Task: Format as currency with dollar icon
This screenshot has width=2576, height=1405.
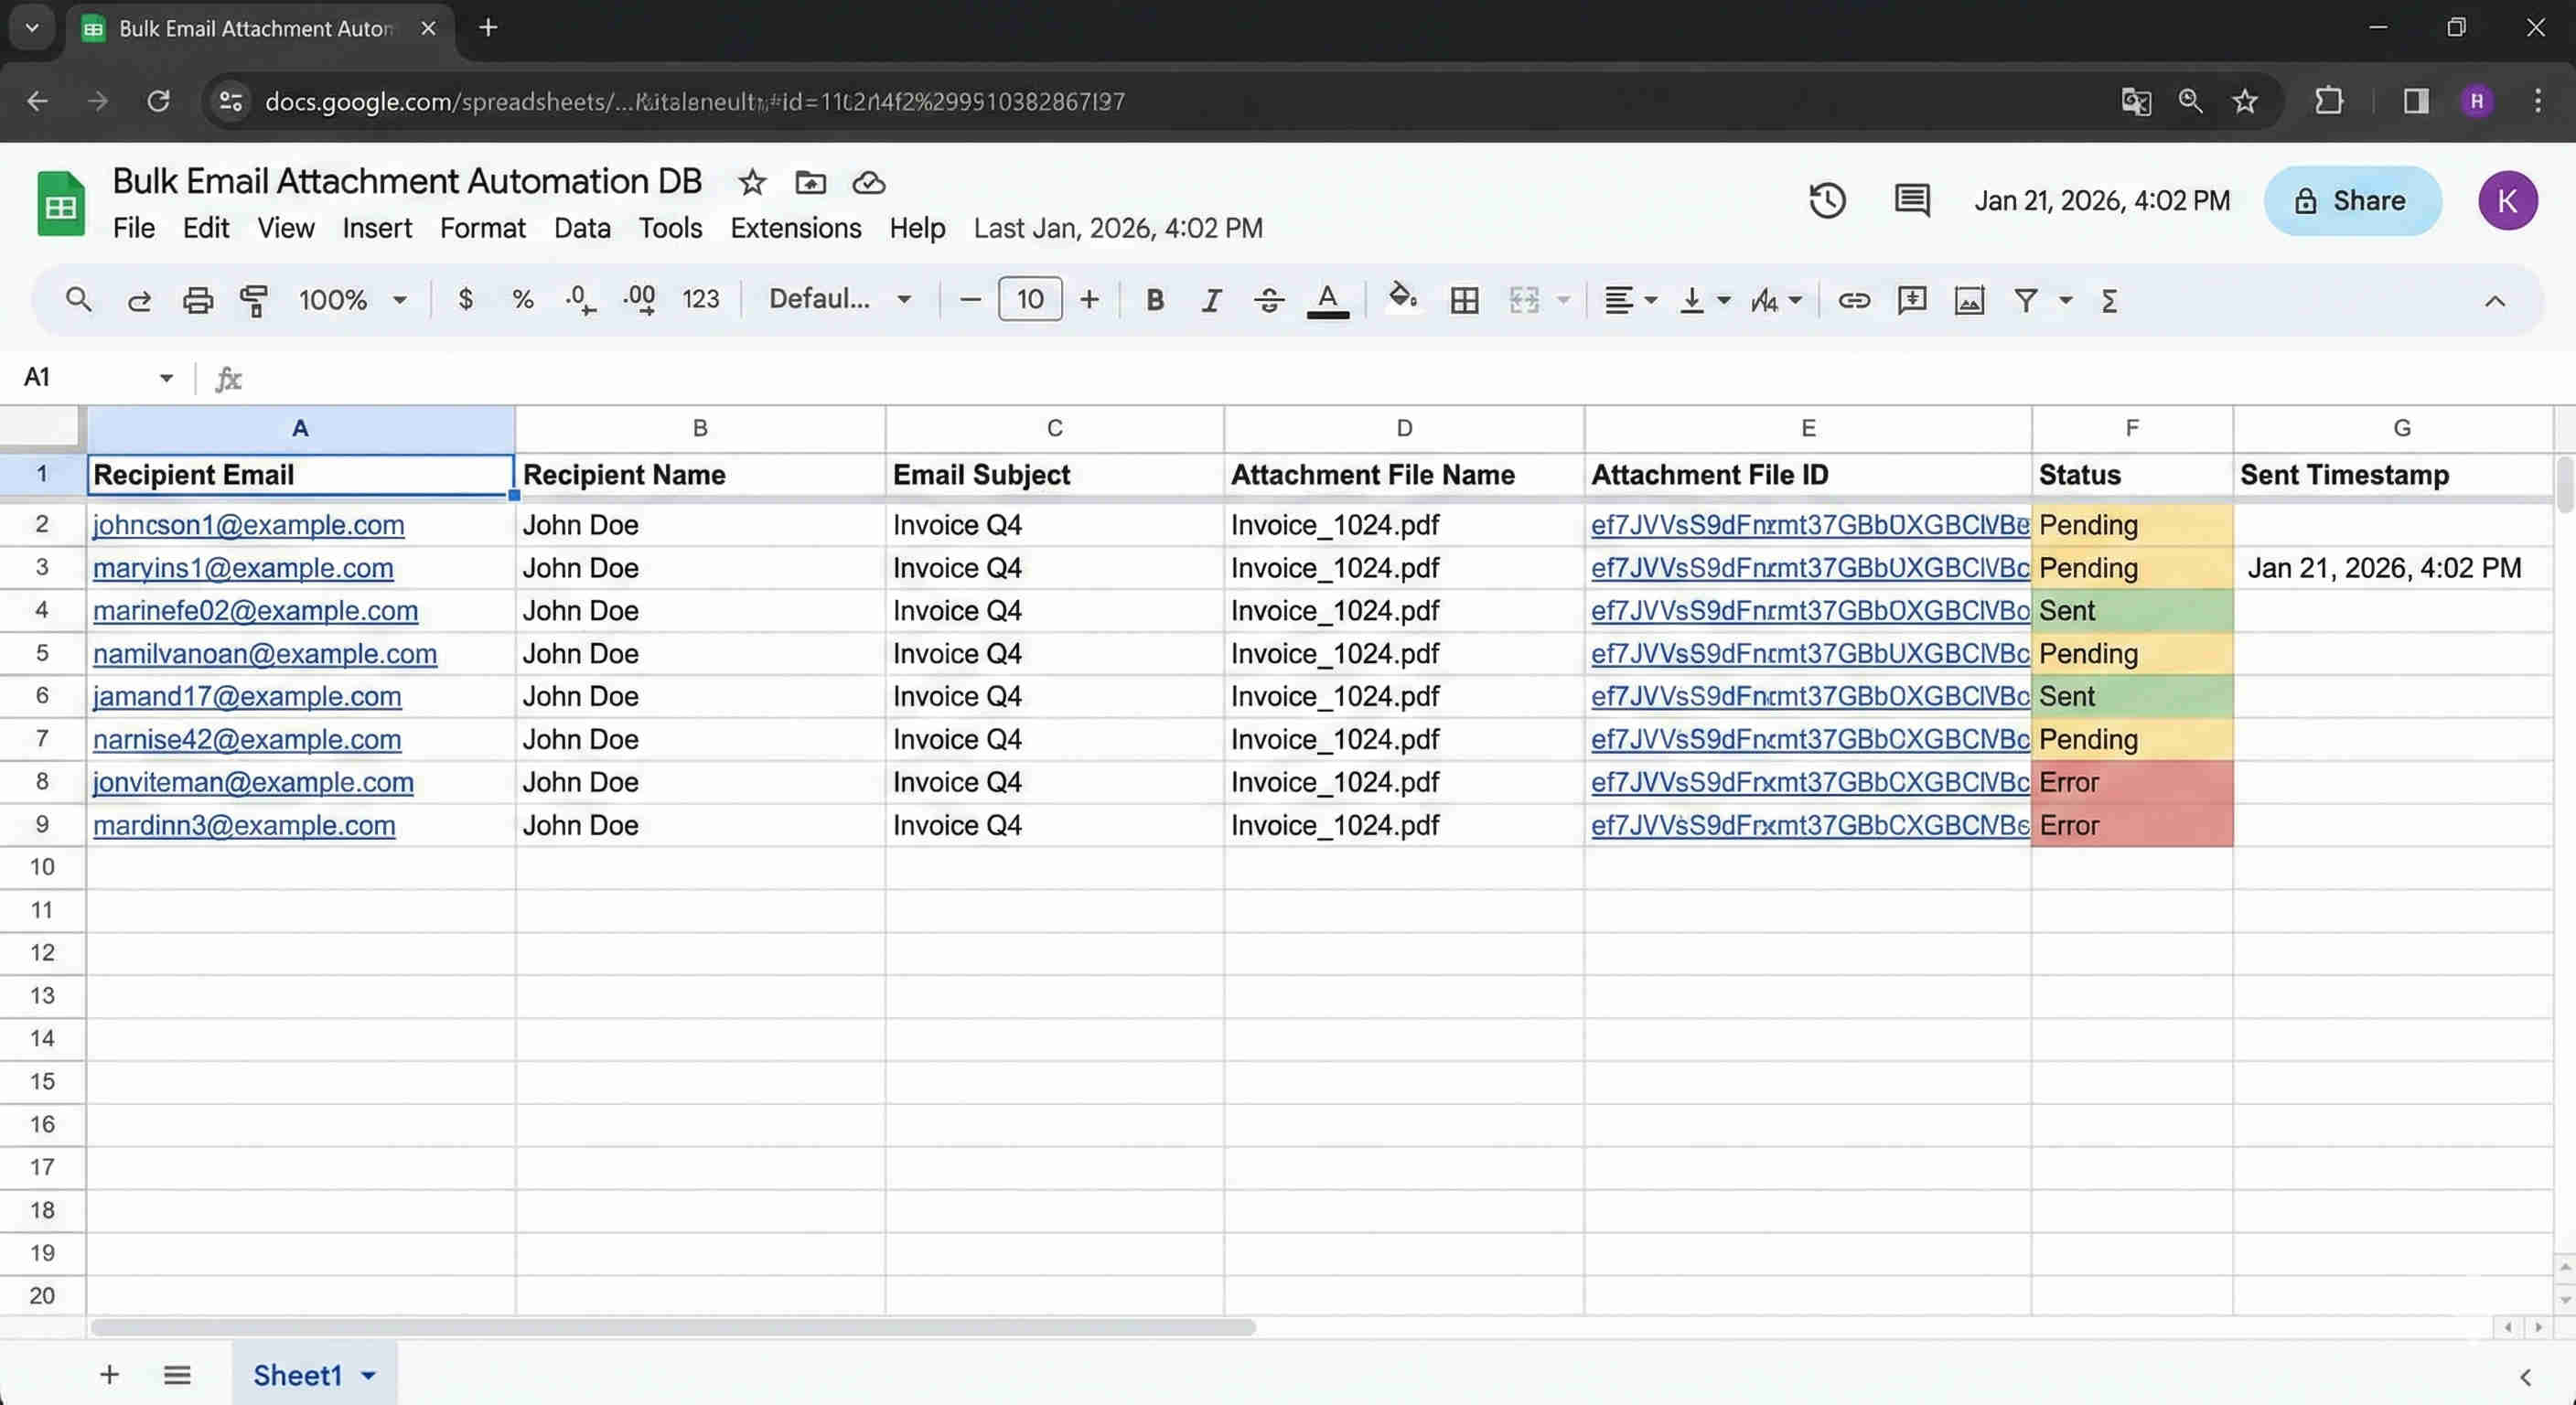Action: 465,299
